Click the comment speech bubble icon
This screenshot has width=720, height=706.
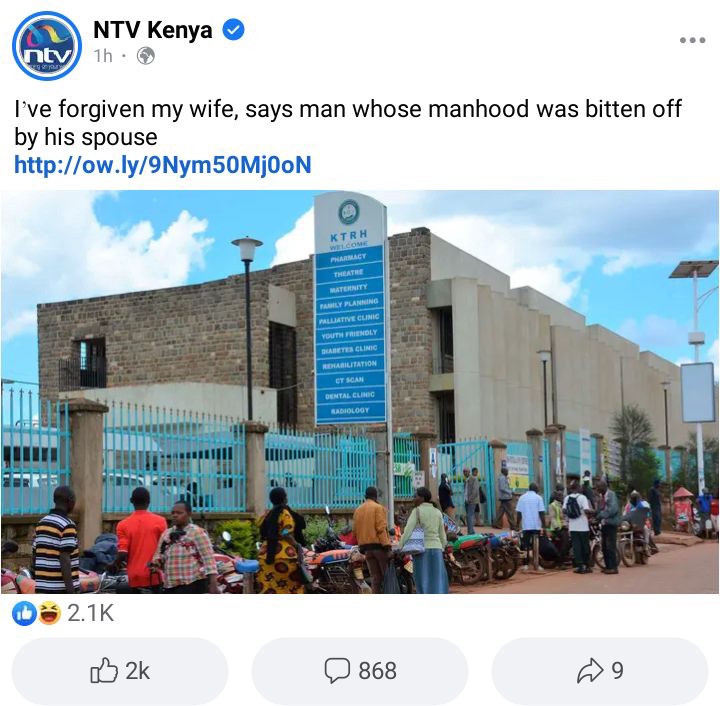click(x=337, y=671)
